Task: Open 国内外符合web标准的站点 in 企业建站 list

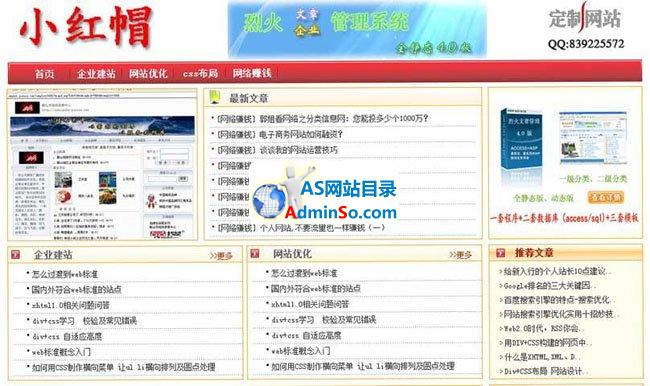Action: [x=77, y=289]
